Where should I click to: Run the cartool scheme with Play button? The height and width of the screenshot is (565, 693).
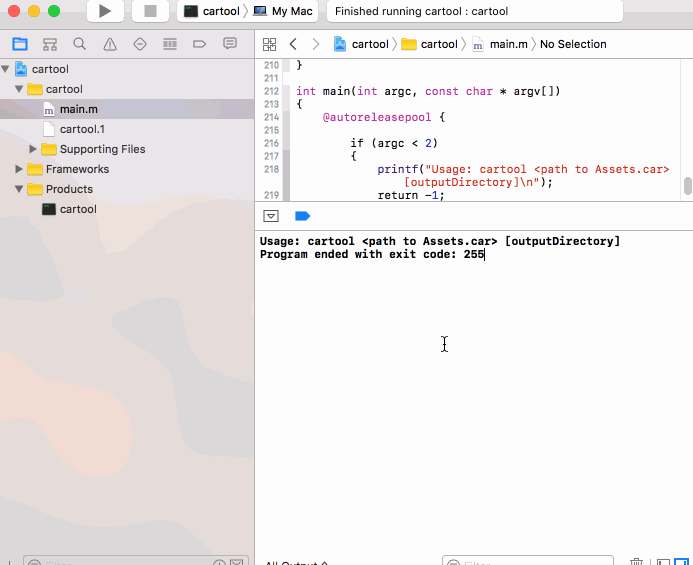click(105, 11)
